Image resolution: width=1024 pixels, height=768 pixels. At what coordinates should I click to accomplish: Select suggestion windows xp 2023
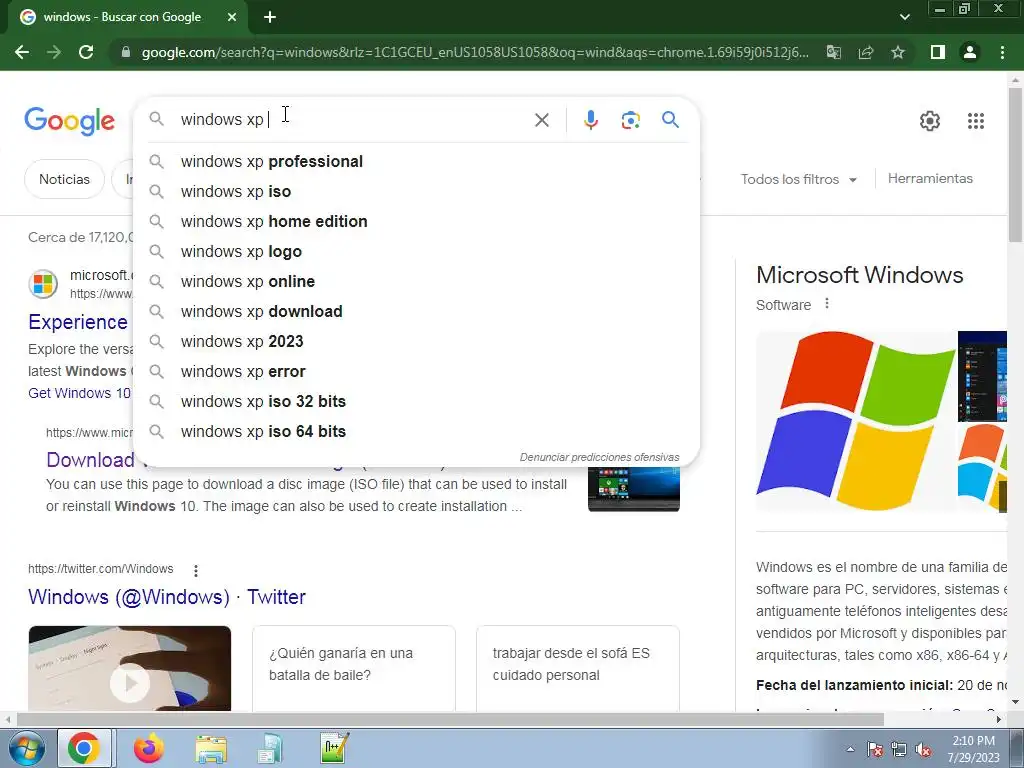[416, 342]
